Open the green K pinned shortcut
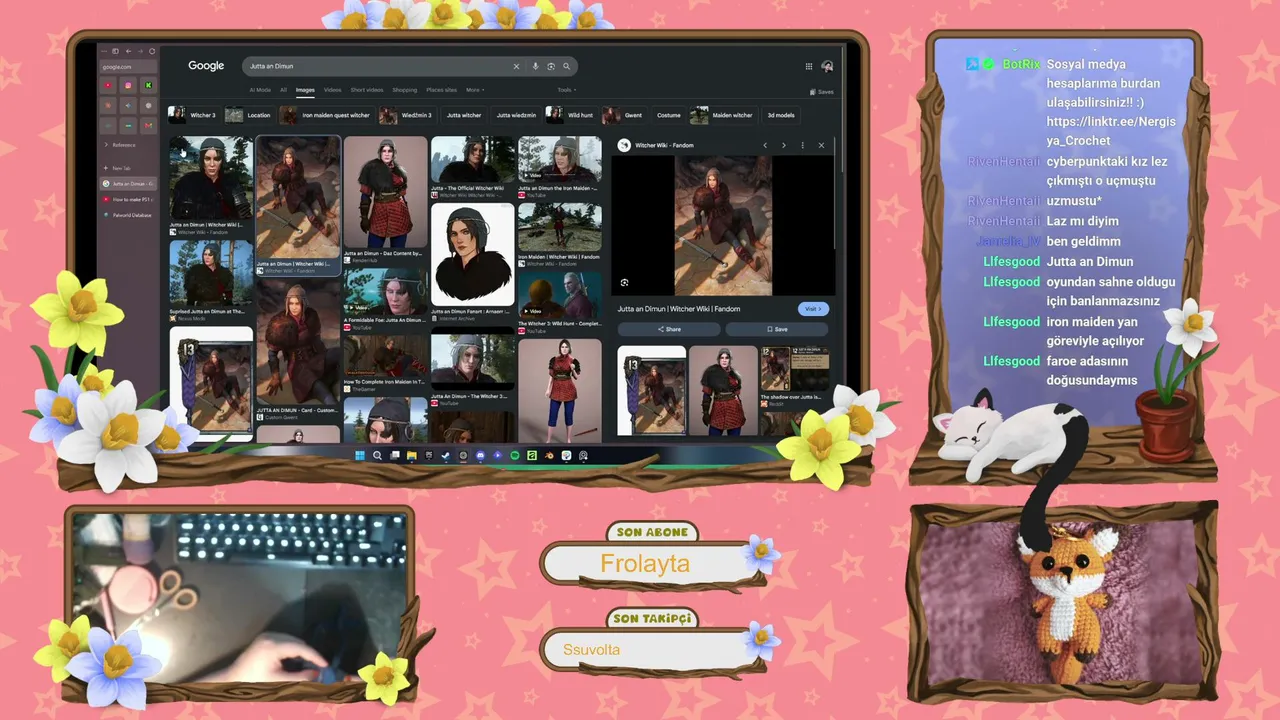Viewport: 1280px width, 720px height. pos(148,85)
